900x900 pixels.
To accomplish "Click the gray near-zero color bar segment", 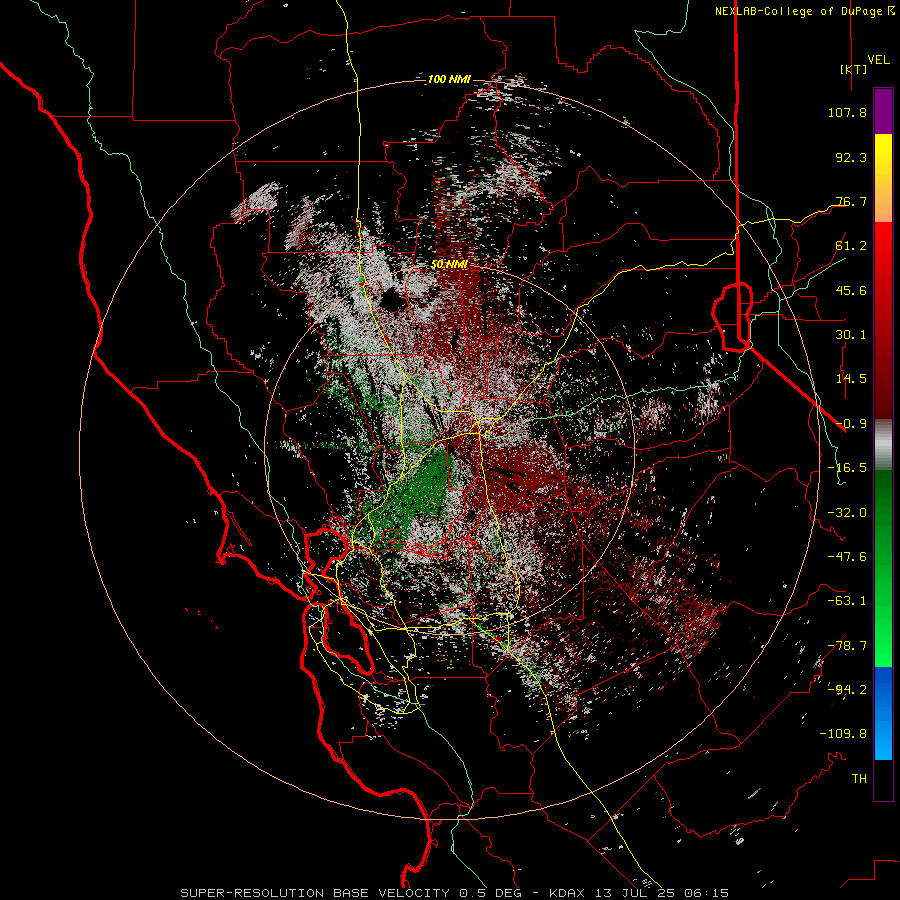I will pos(883,443).
